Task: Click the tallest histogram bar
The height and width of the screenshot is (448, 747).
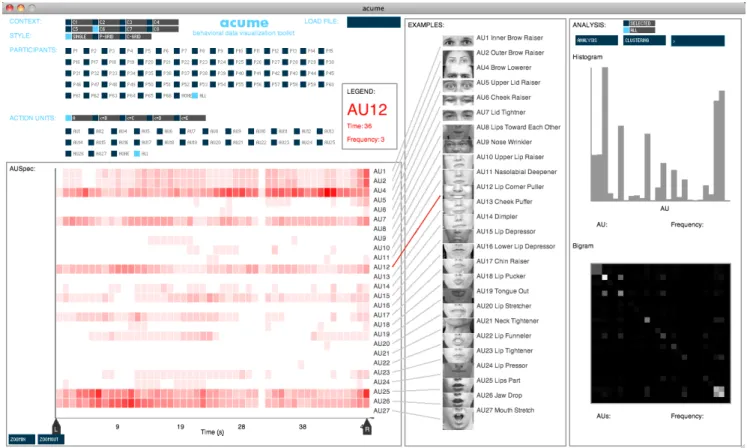Action: (605, 134)
